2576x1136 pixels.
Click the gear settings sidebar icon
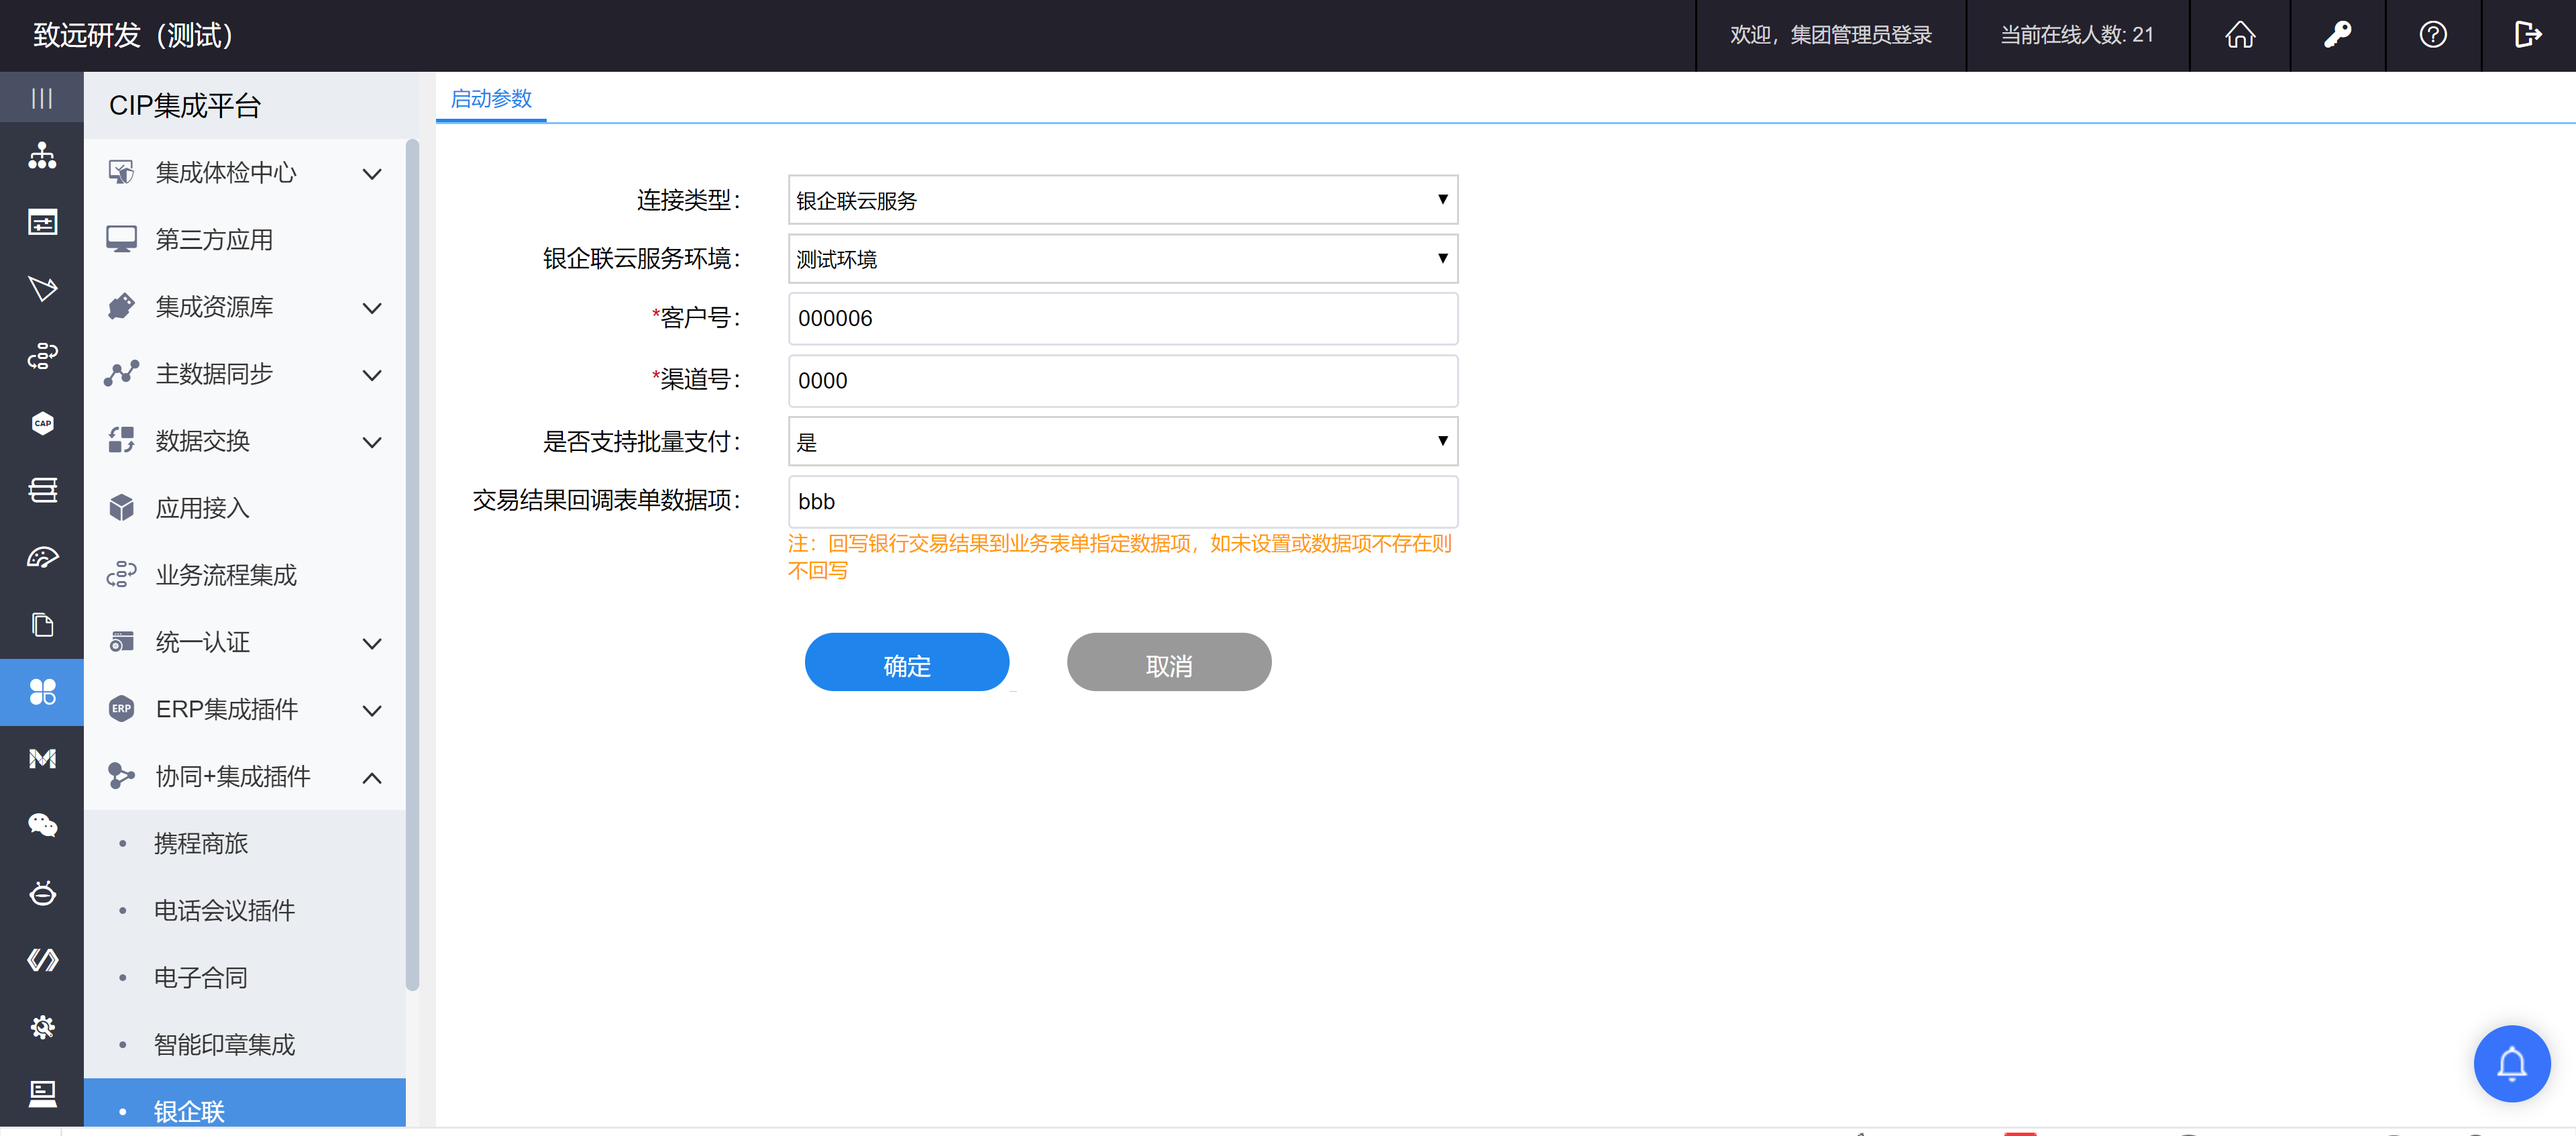pyautogui.click(x=42, y=1027)
